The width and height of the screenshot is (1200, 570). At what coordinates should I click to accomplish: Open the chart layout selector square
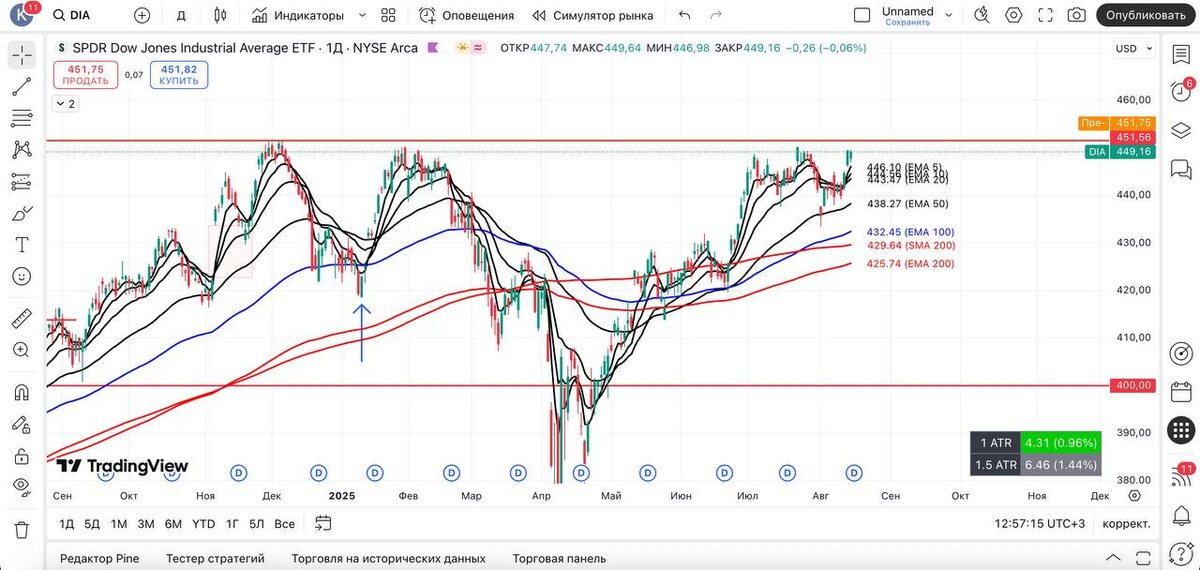click(x=862, y=15)
